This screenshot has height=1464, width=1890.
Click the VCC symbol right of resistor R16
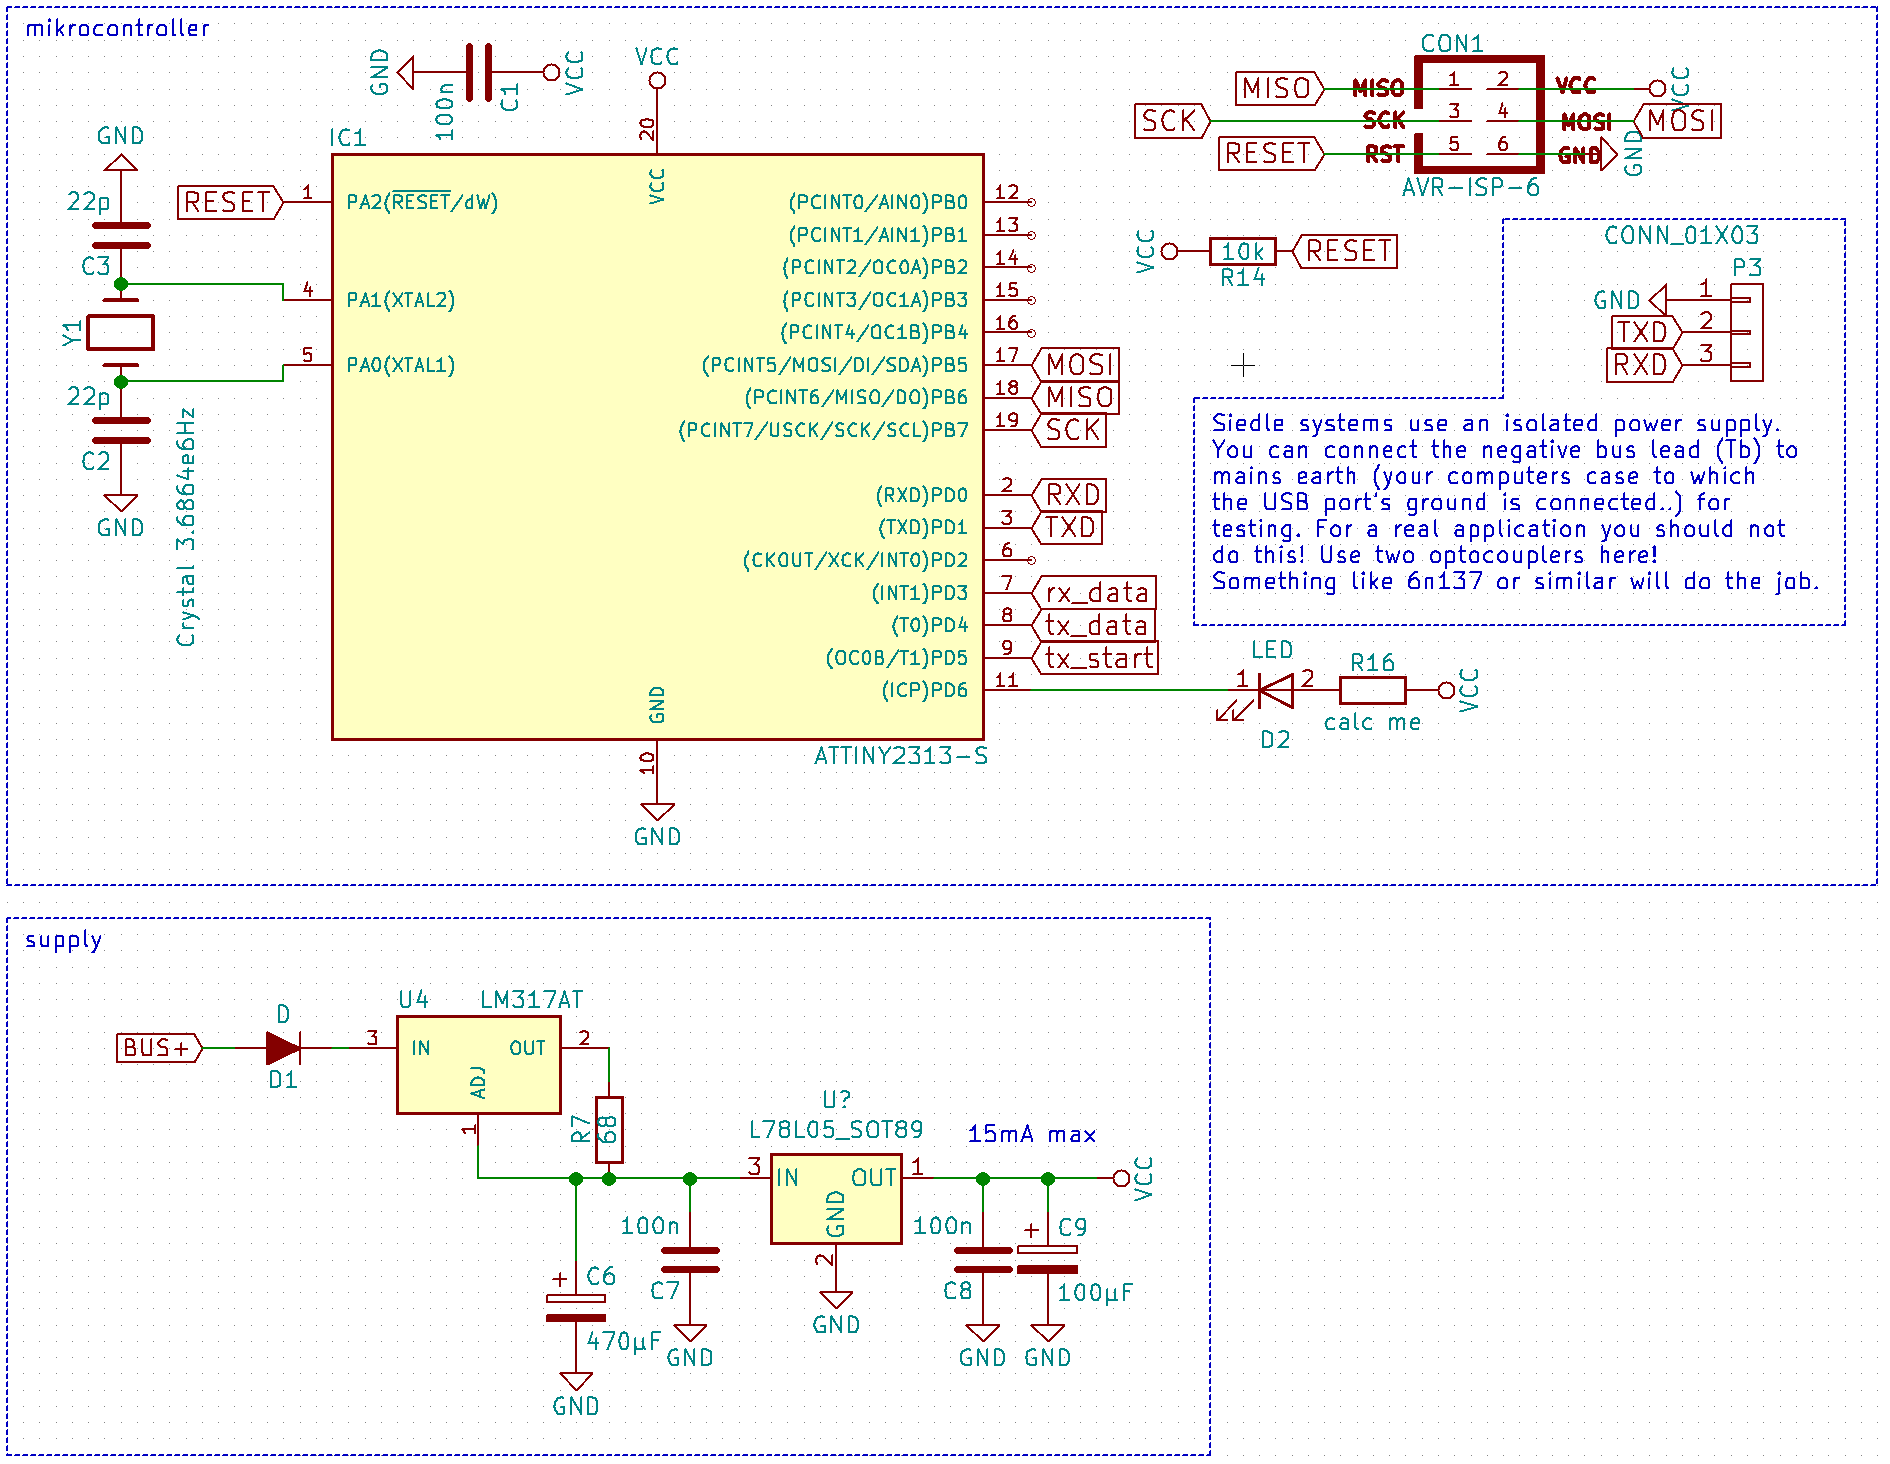point(1446,690)
